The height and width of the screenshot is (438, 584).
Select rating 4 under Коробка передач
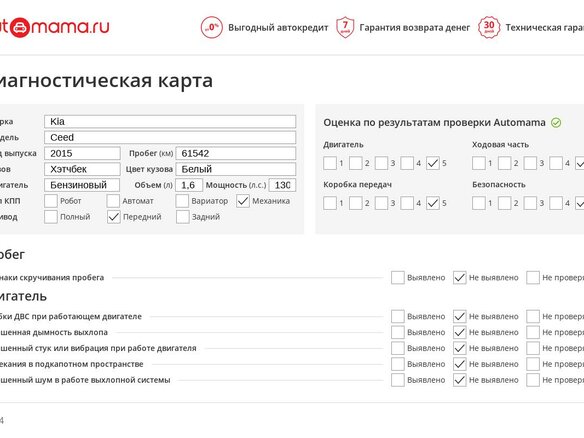[x=407, y=203]
